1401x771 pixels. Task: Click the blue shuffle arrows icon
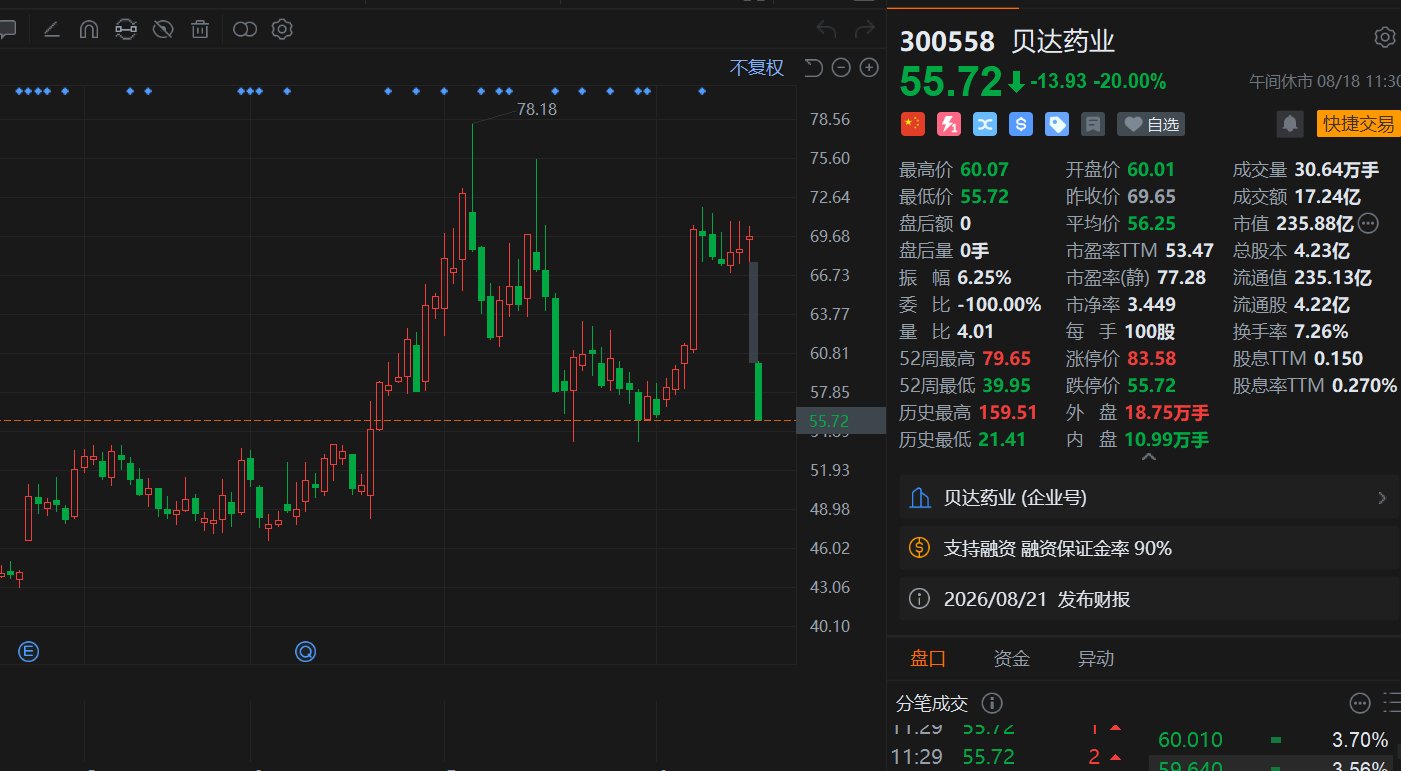click(x=985, y=124)
